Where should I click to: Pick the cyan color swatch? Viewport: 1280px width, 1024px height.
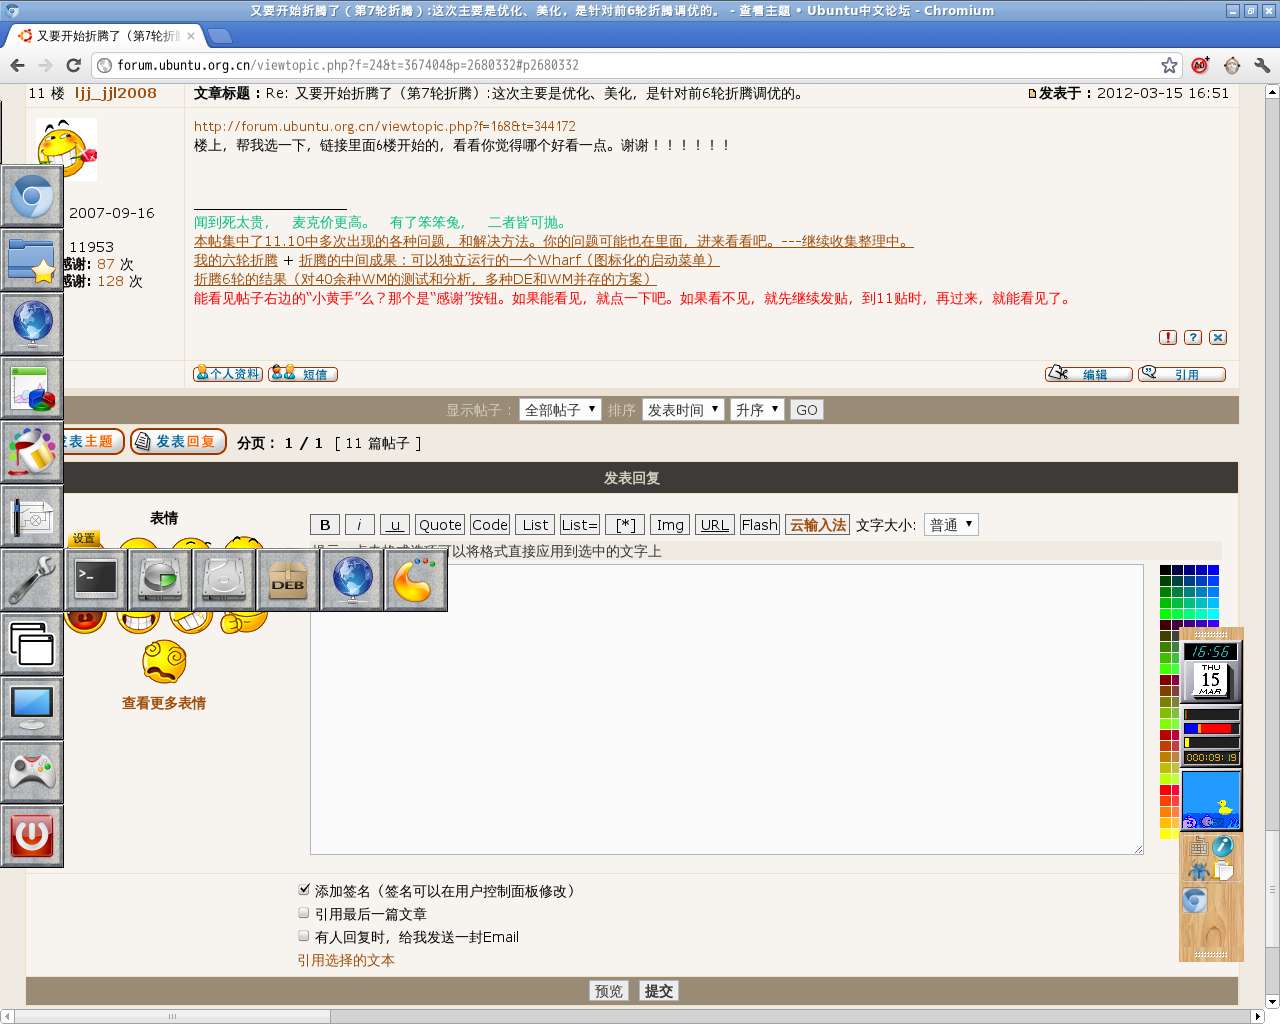pyautogui.click(x=1213, y=615)
